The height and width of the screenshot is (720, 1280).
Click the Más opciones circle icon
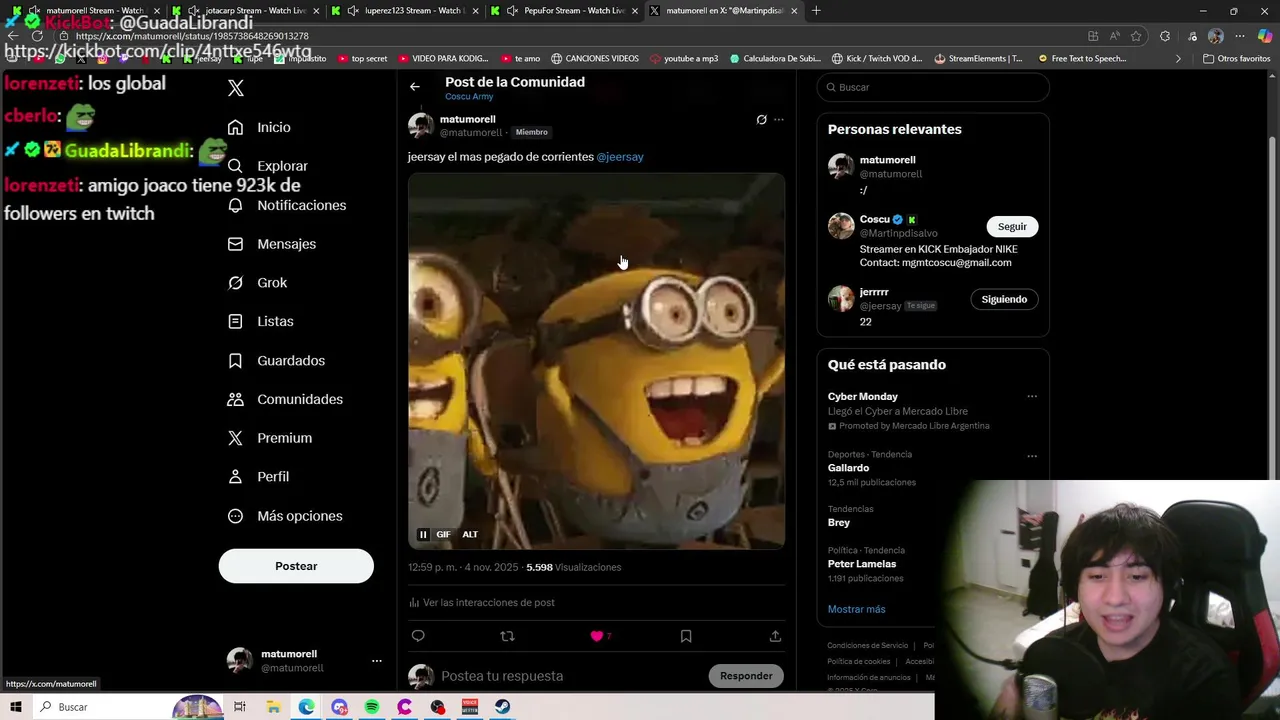(235, 516)
